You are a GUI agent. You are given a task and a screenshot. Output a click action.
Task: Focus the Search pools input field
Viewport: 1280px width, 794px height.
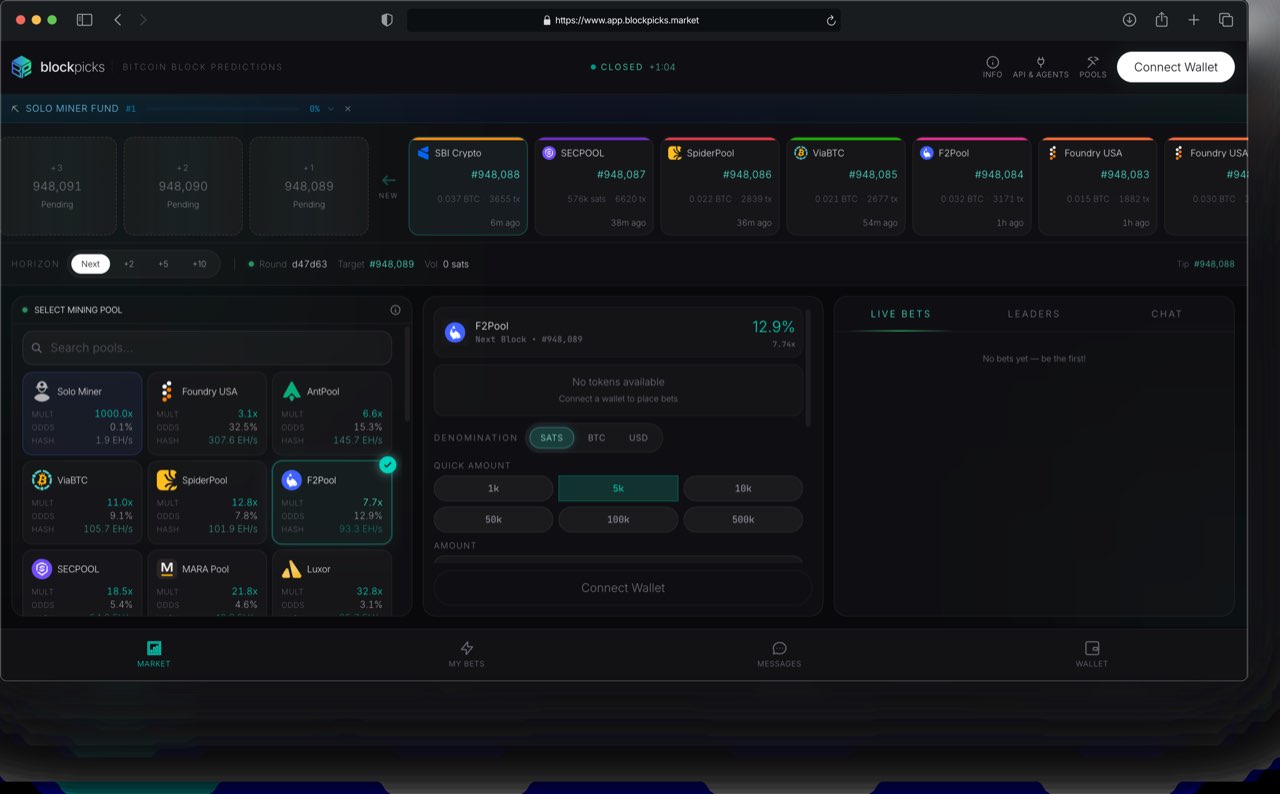[207, 348]
